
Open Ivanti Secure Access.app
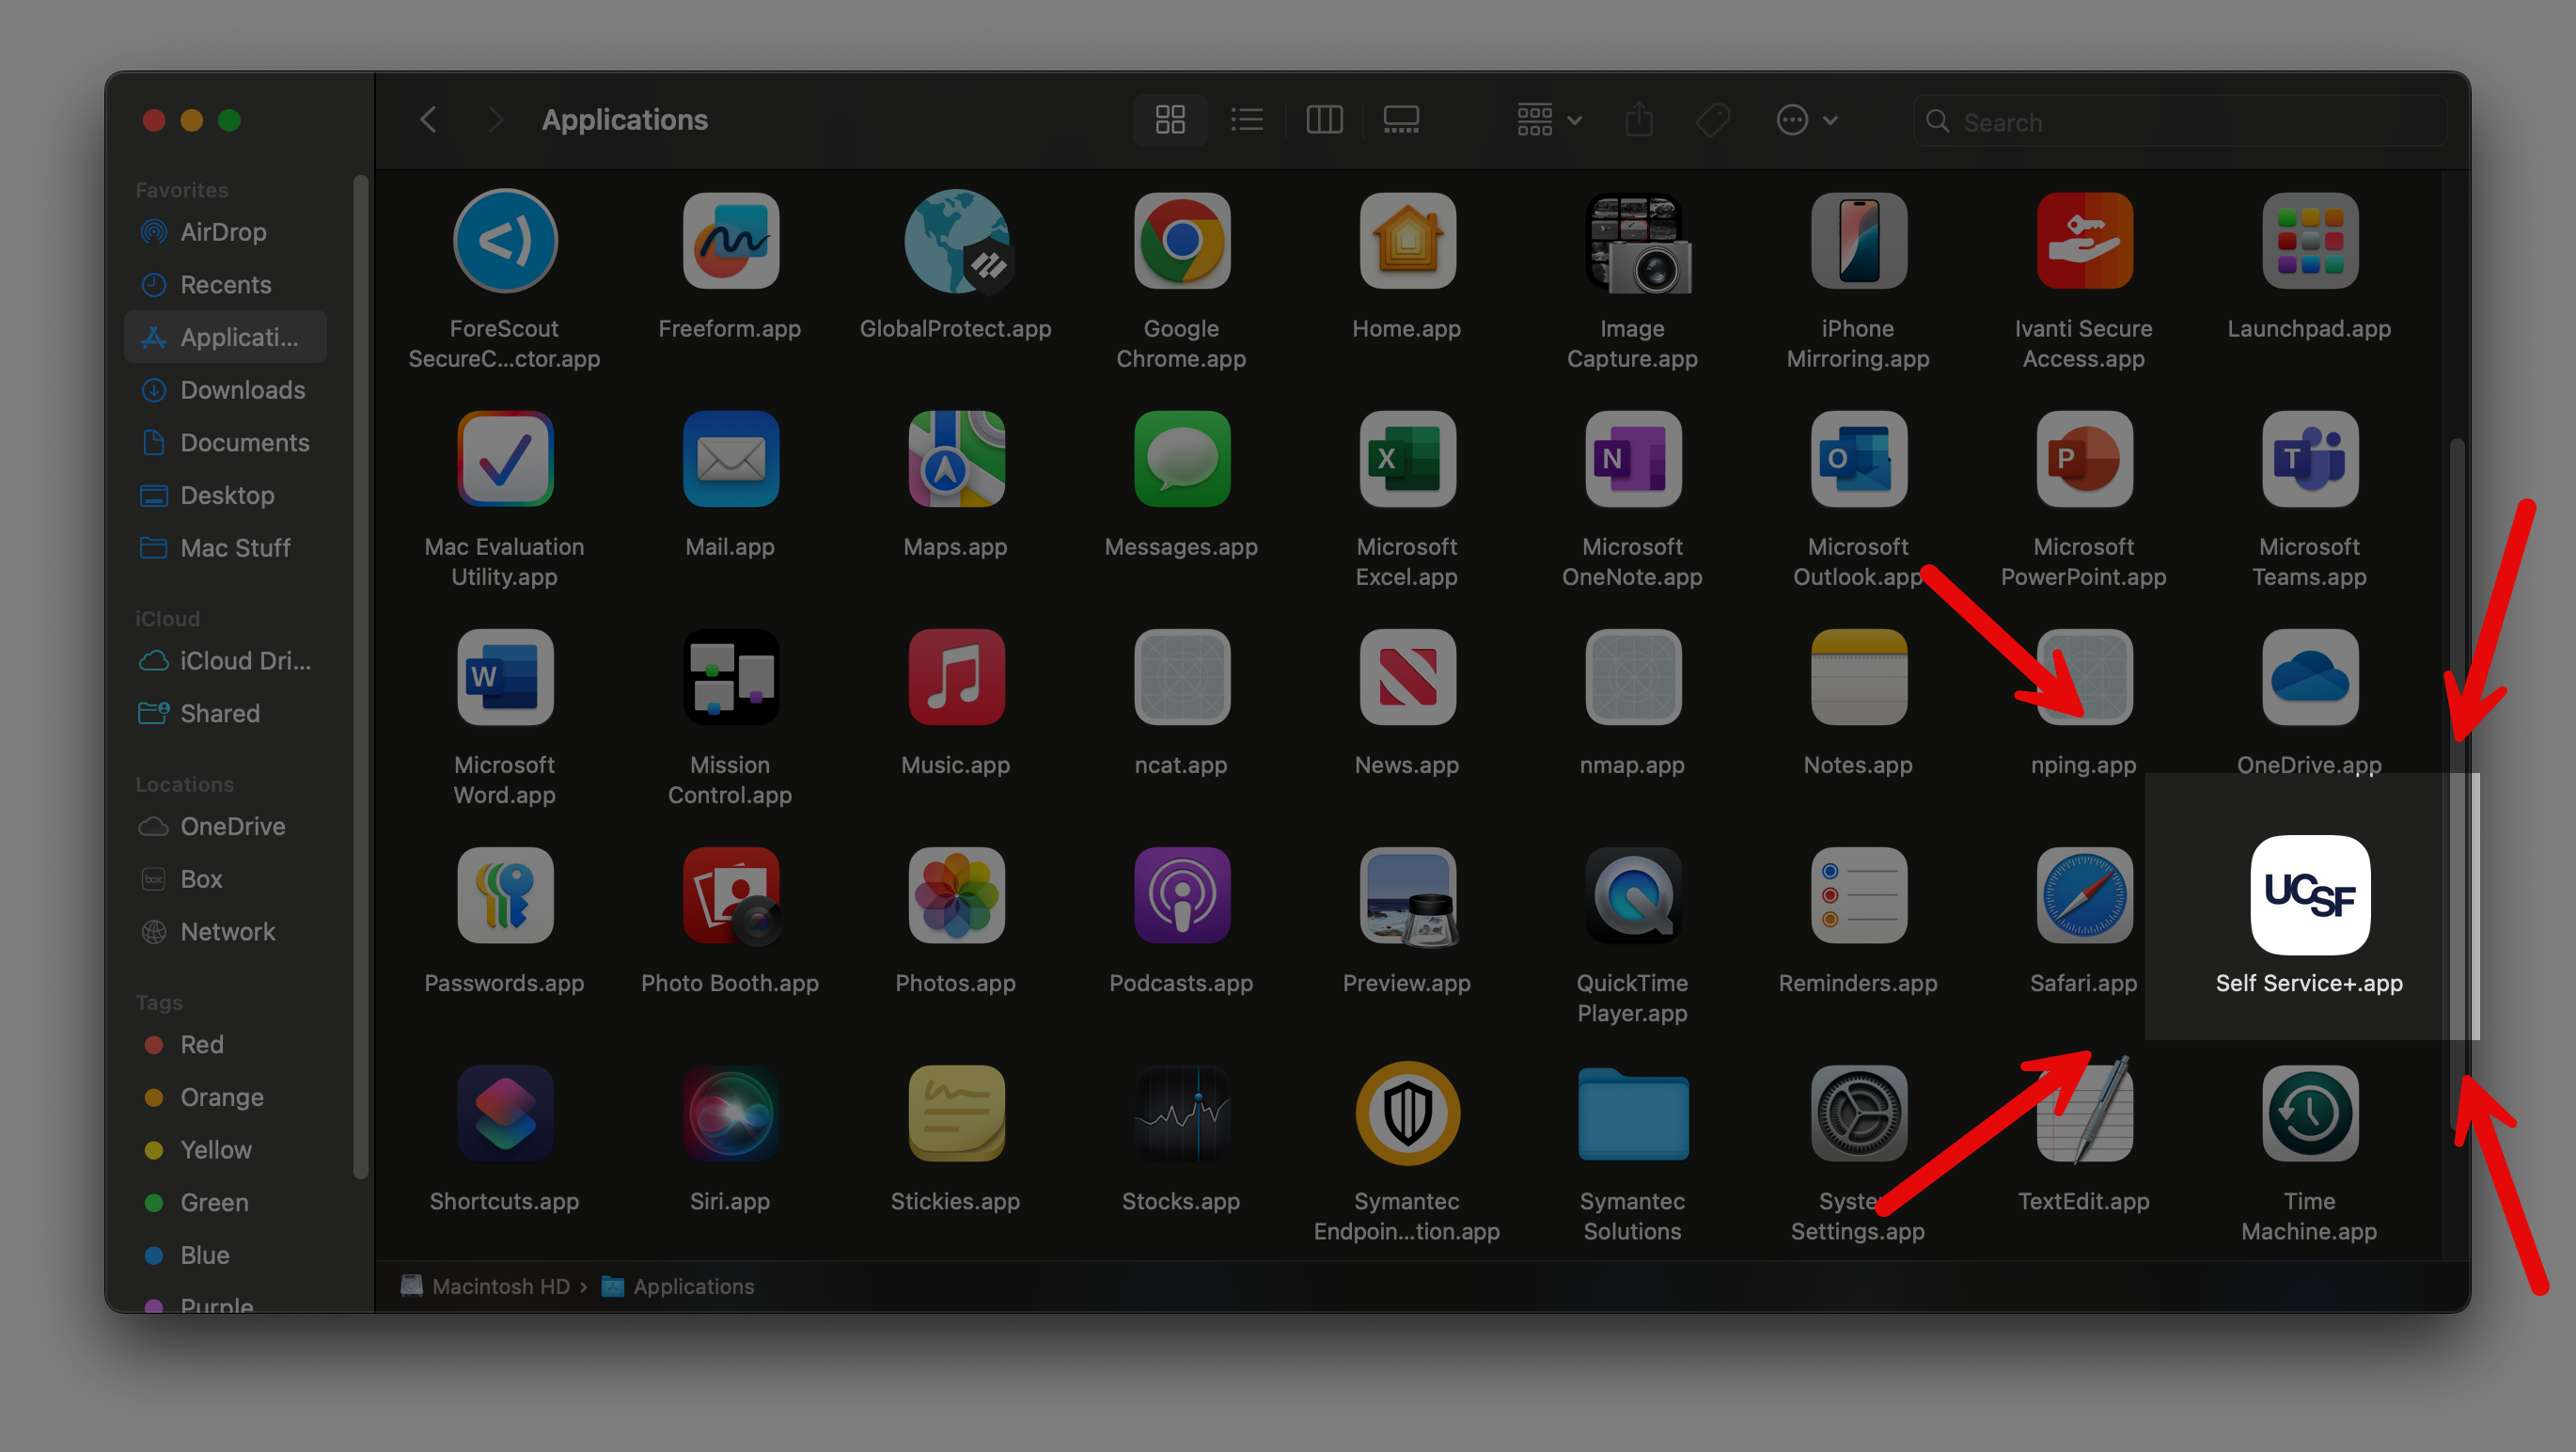(2083, 243)
